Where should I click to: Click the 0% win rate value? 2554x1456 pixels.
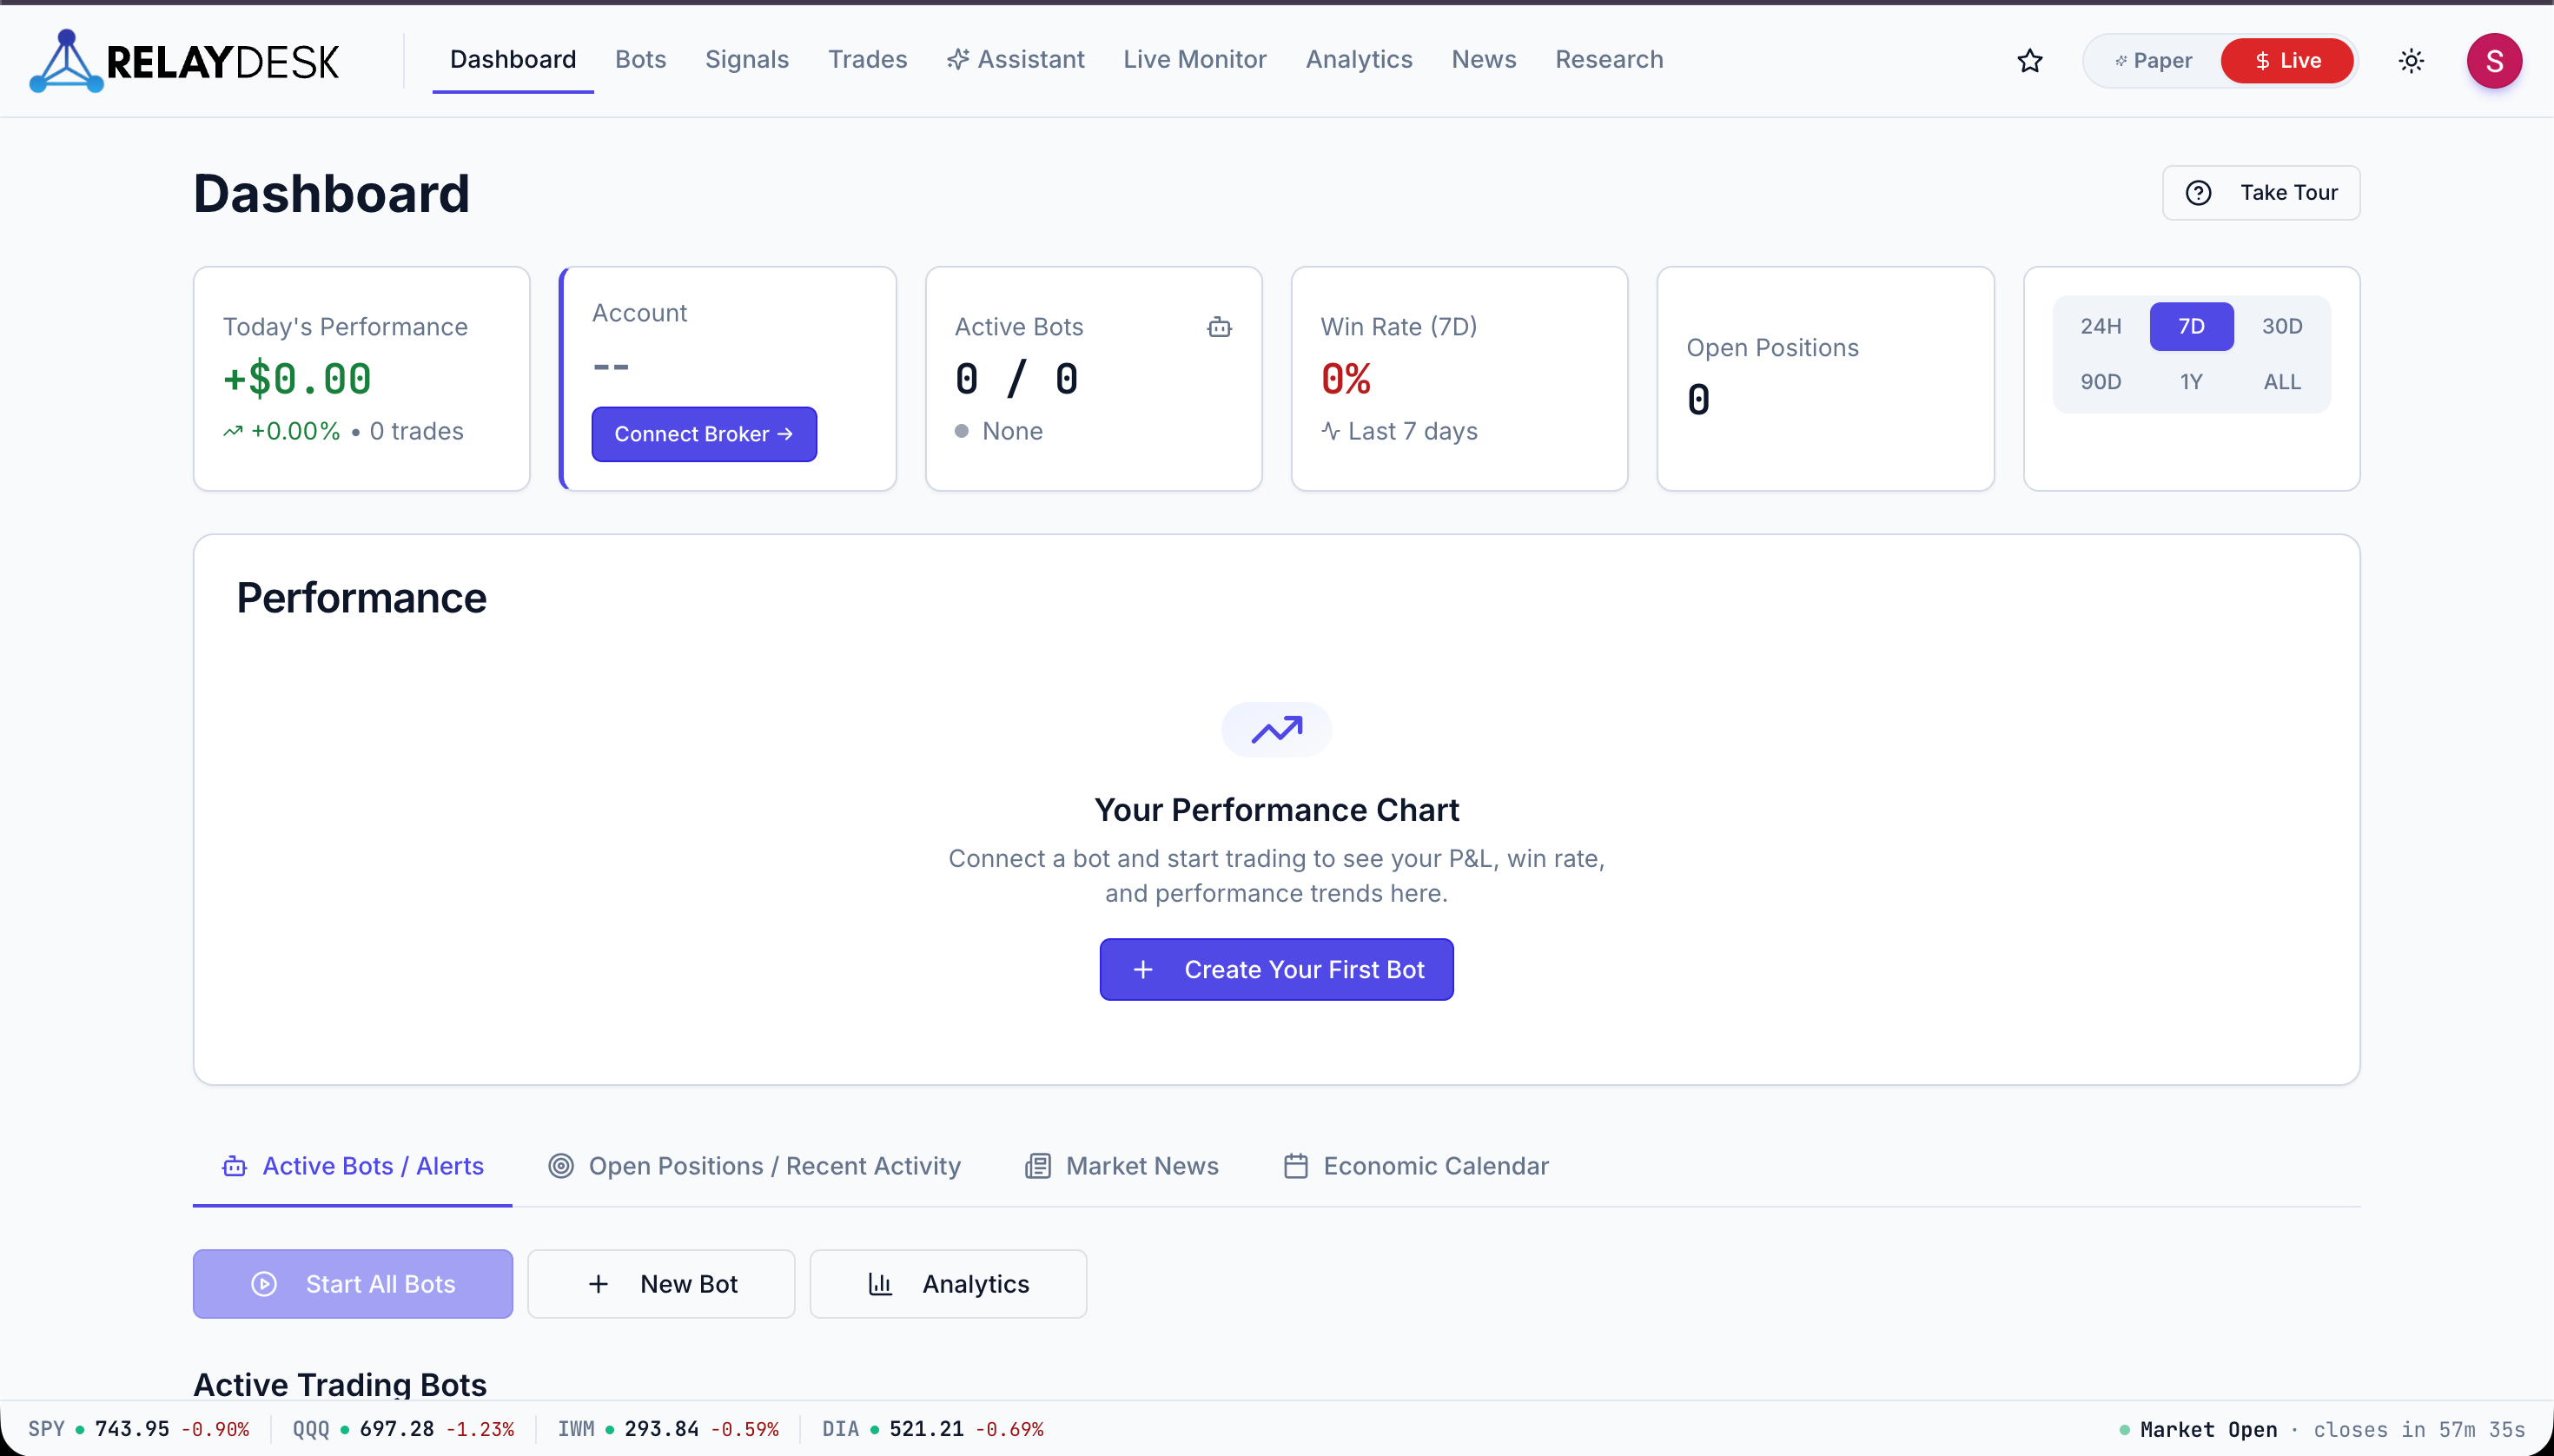[1345, 379]
